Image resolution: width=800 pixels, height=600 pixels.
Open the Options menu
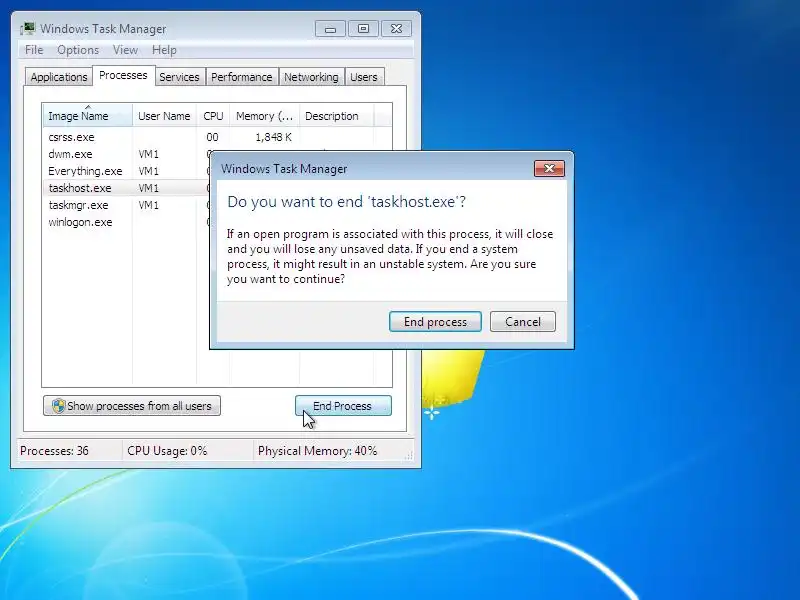click(x=78, y=50)
